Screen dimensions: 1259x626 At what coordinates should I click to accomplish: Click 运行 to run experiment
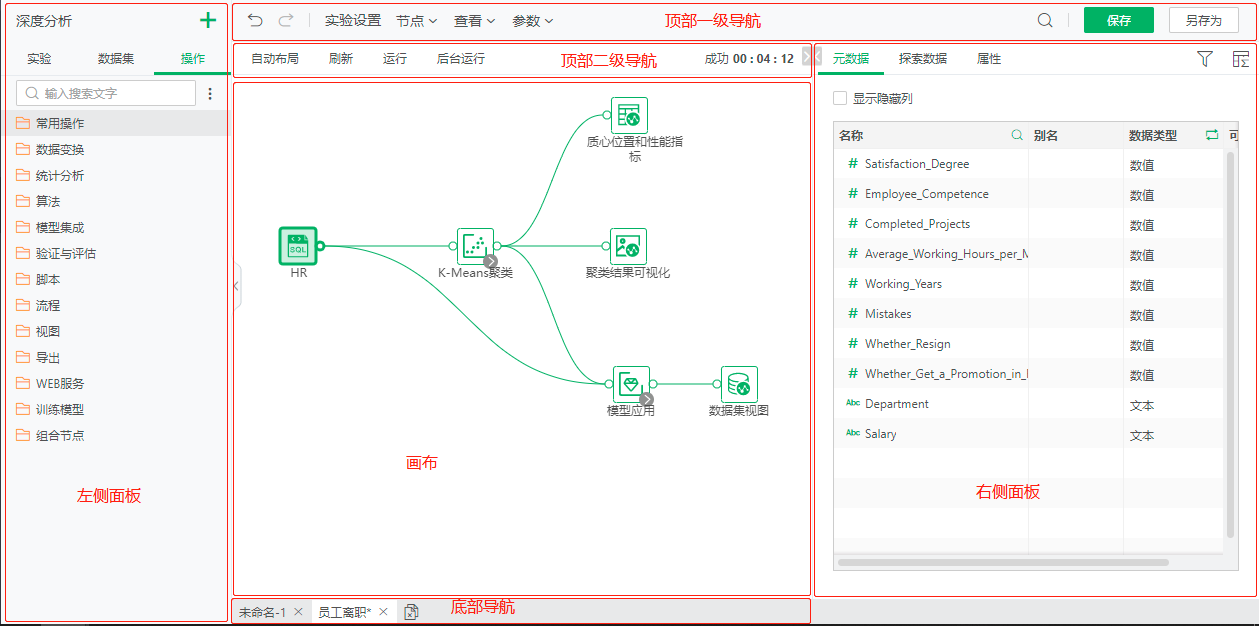[395, 59]
